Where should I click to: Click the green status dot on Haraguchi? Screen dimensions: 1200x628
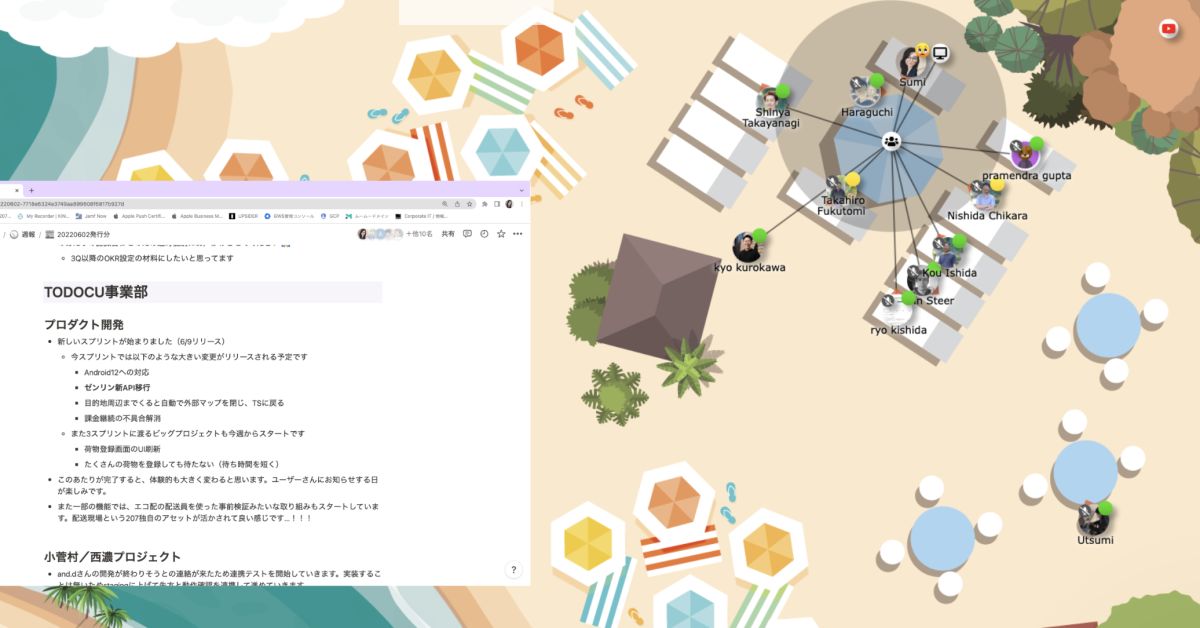[877, 80]
